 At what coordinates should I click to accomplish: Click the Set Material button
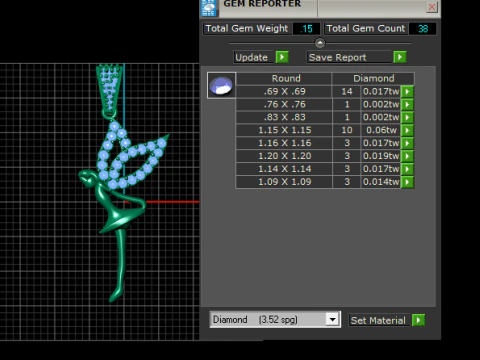[379, 320]
